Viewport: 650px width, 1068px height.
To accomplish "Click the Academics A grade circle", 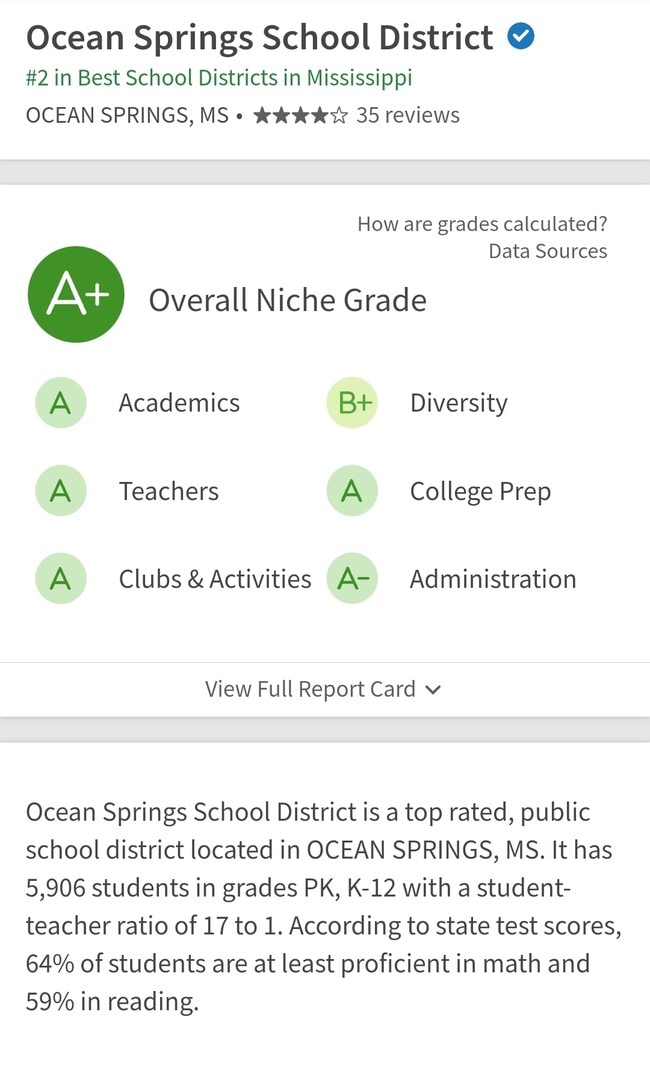I will coord(61,403).
